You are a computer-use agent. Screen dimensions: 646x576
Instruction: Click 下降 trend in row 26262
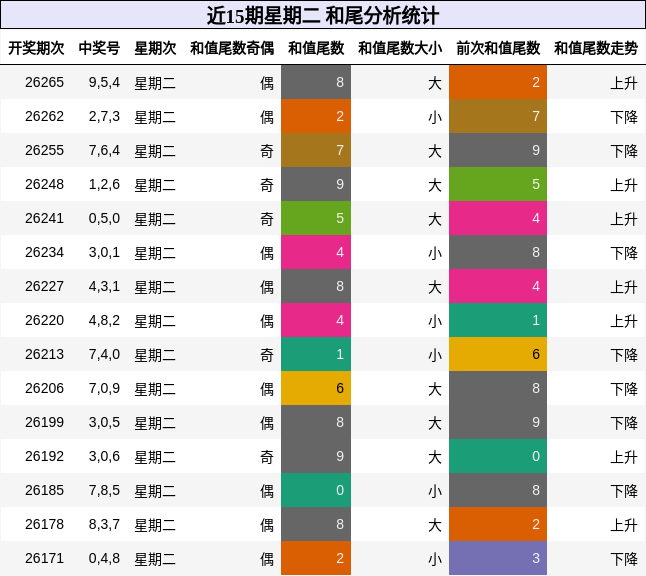tap(624, 117)
